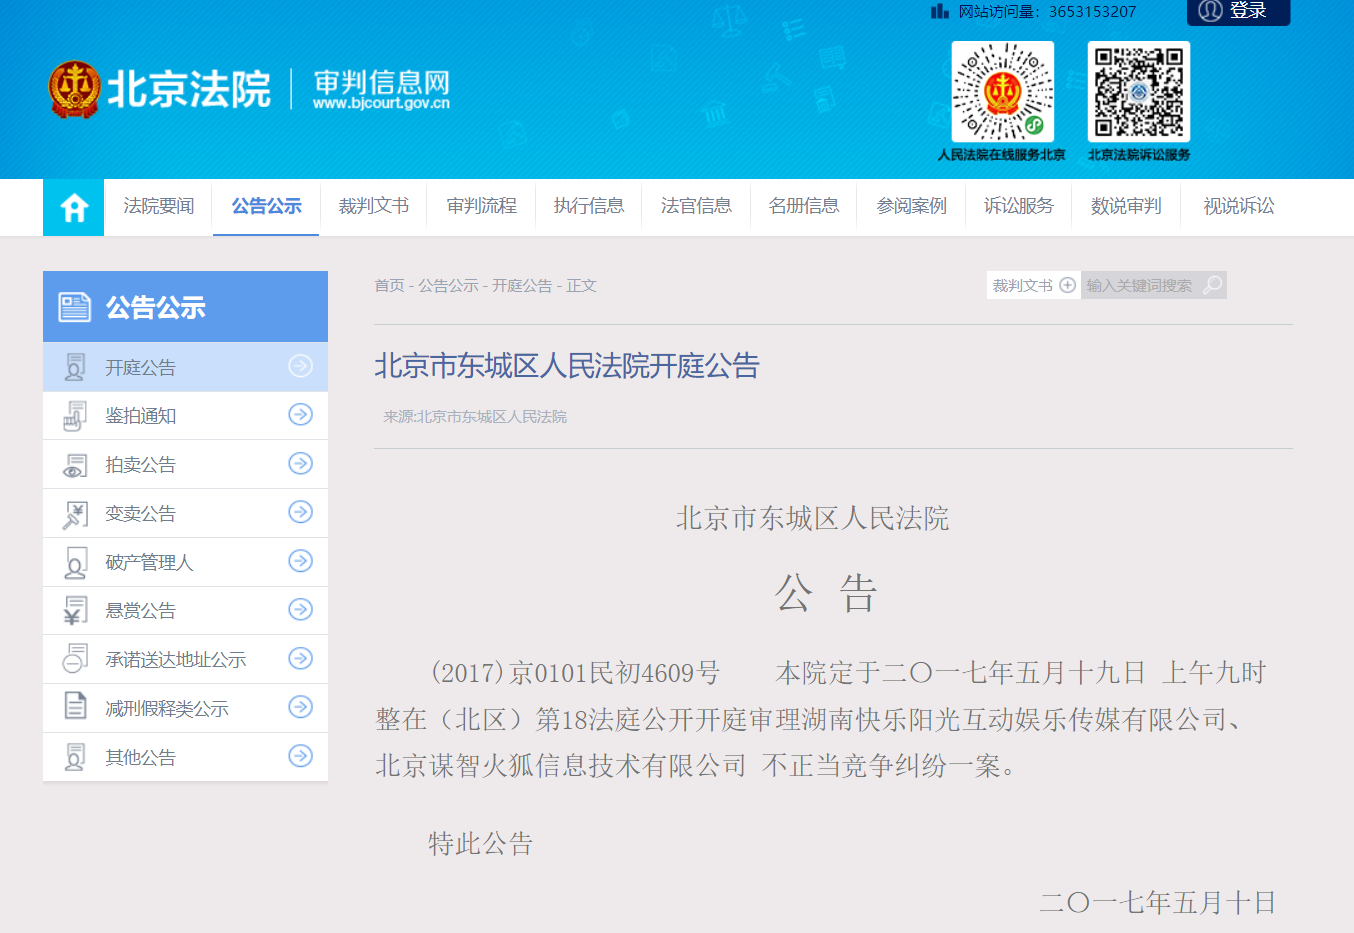
Task: Click the 减刑假释类公示 document icon
Action: [75, 708]
